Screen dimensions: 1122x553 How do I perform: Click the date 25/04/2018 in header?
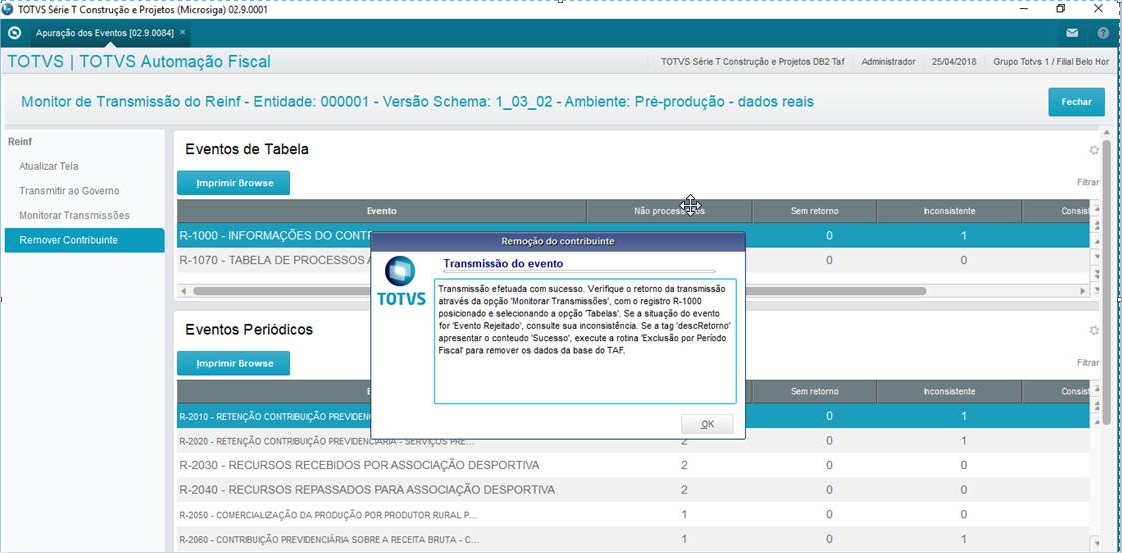(x=954, y=62)
